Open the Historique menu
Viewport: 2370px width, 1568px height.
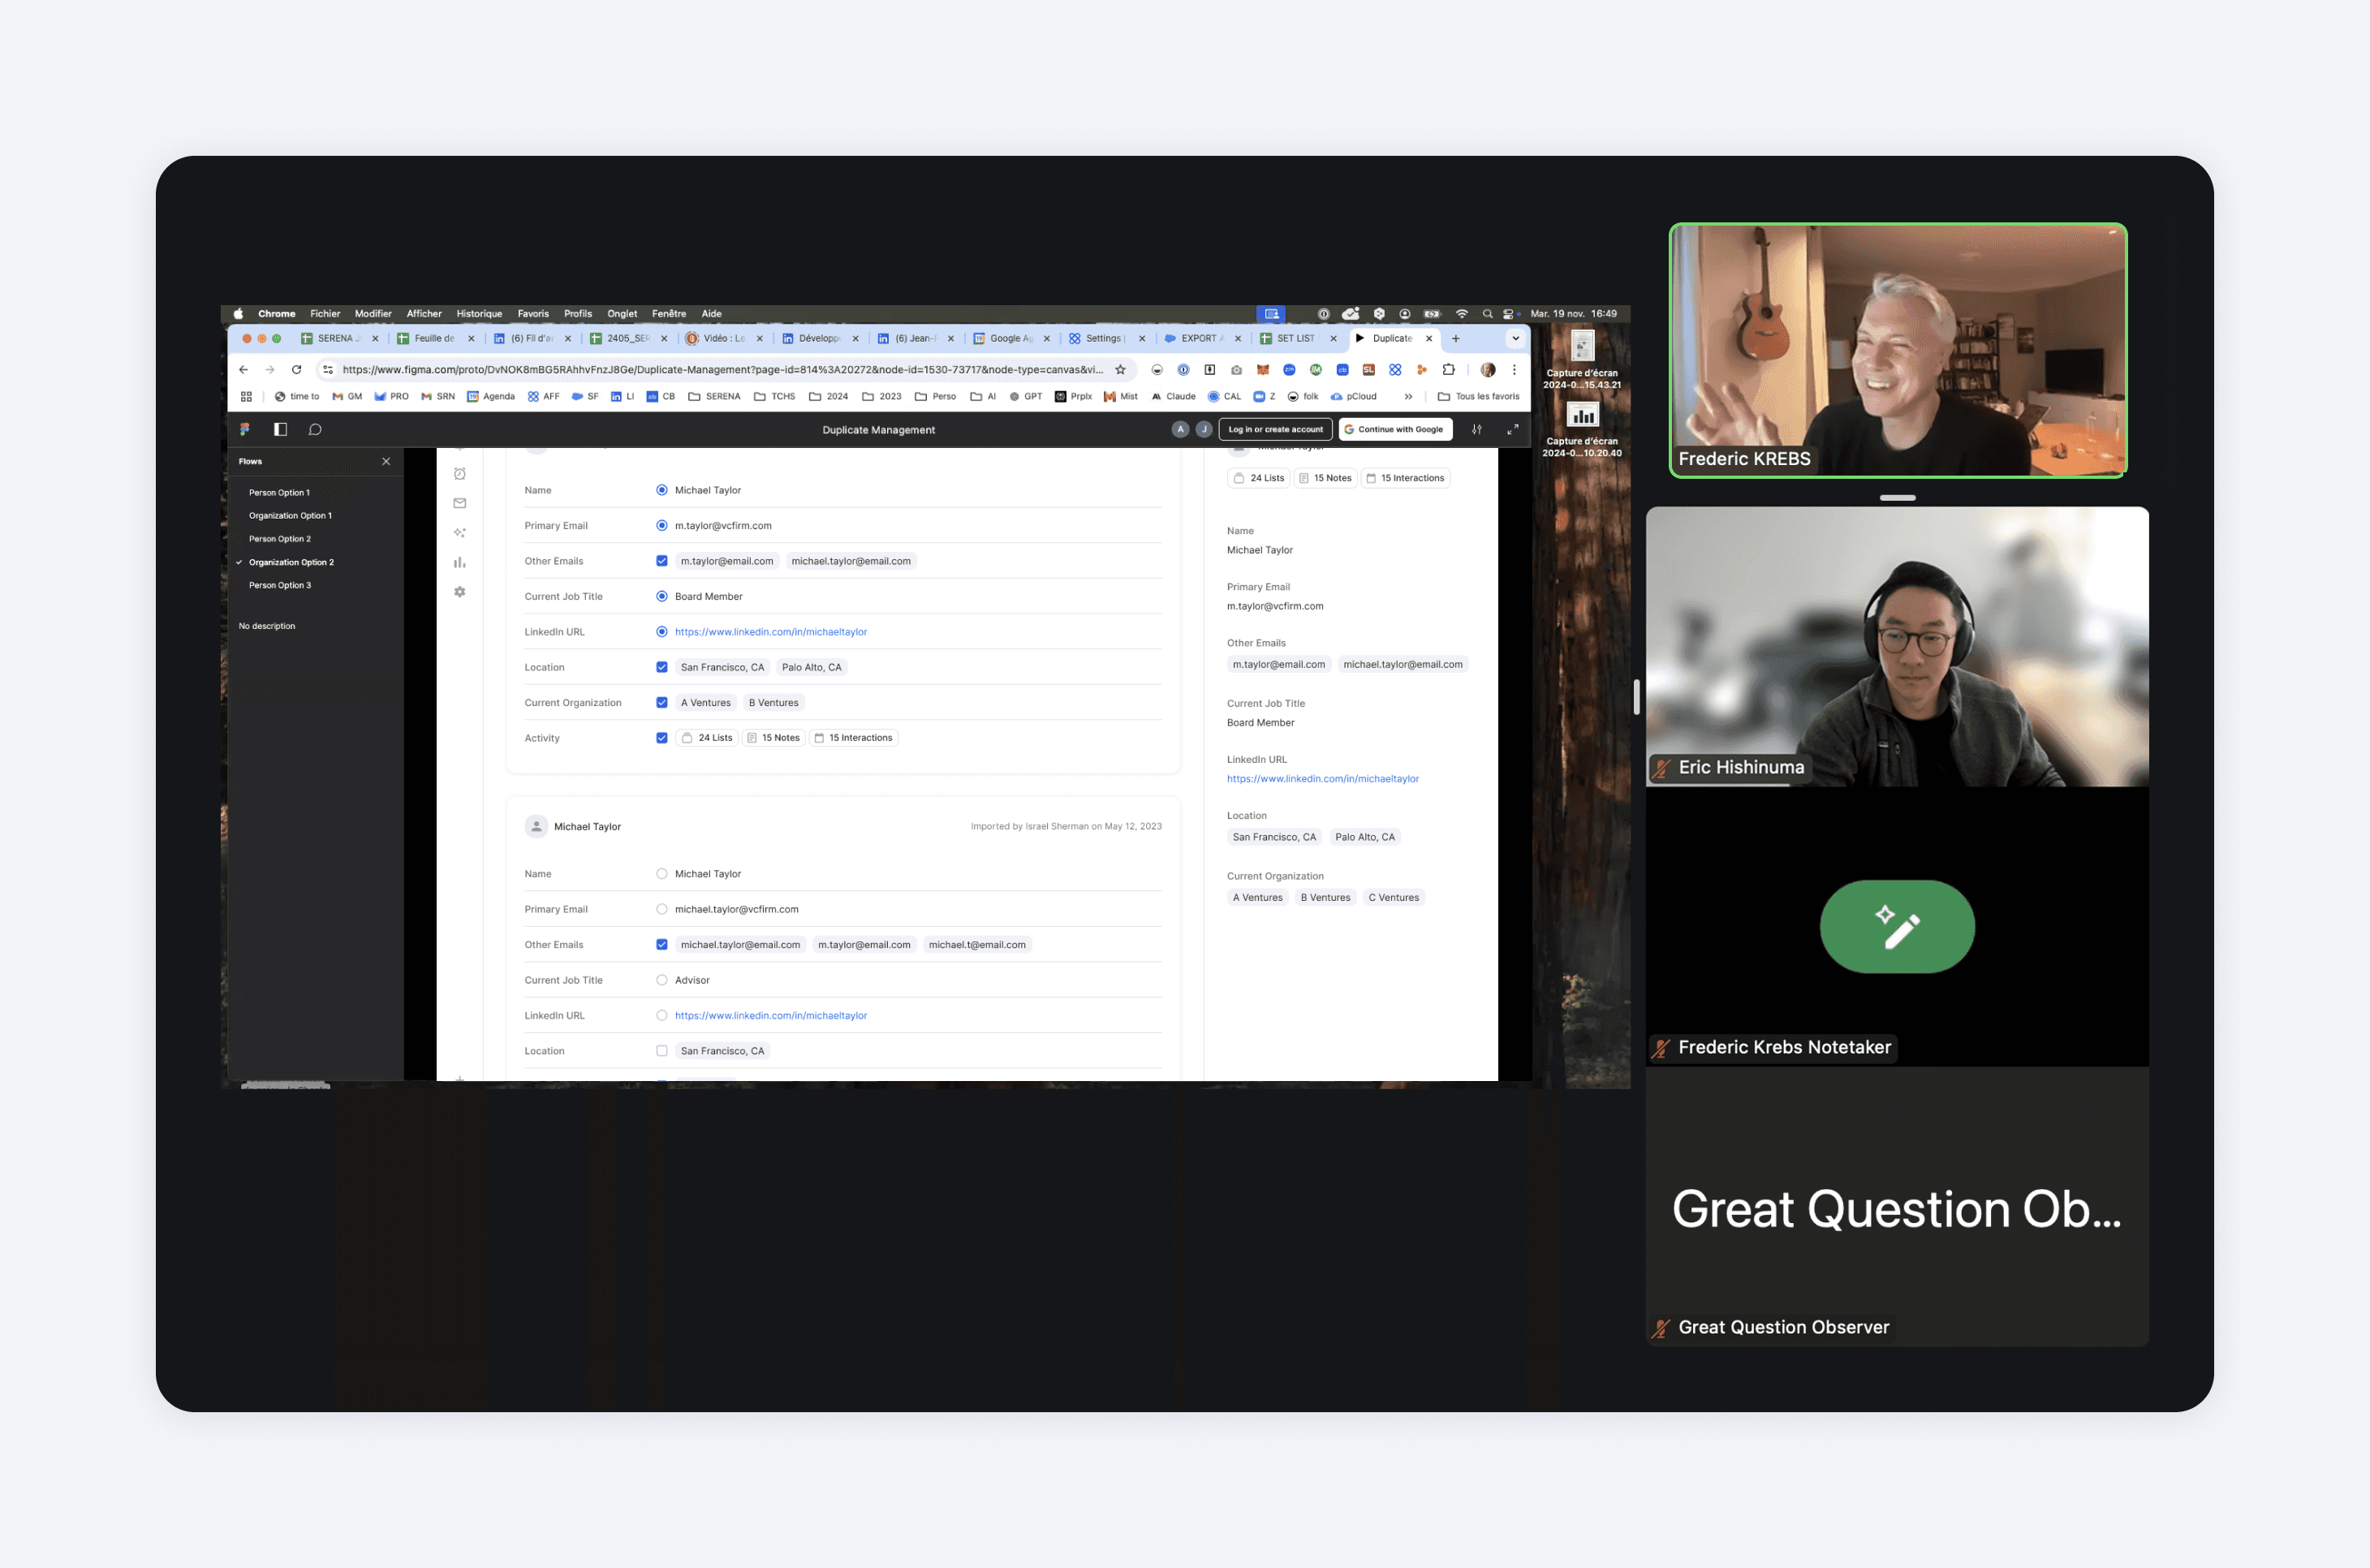click(479, 314)
